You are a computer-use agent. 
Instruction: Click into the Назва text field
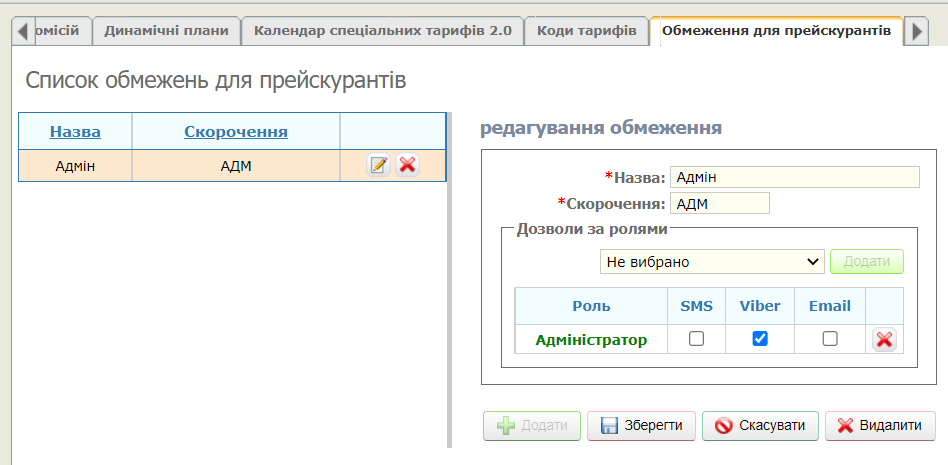(x=794, y=177)
